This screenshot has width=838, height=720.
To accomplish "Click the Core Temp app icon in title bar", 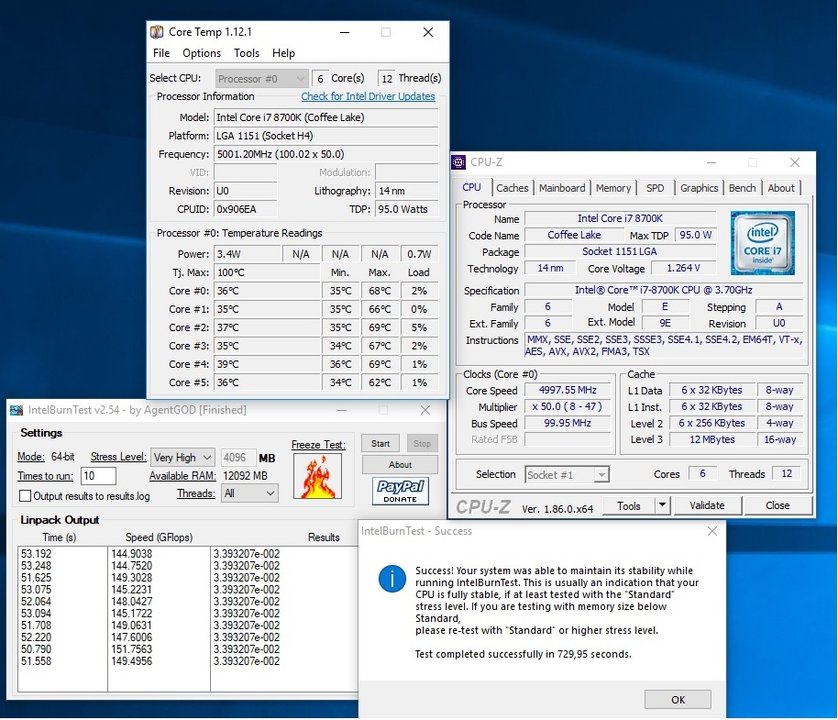I will click(x=157, y=32).
